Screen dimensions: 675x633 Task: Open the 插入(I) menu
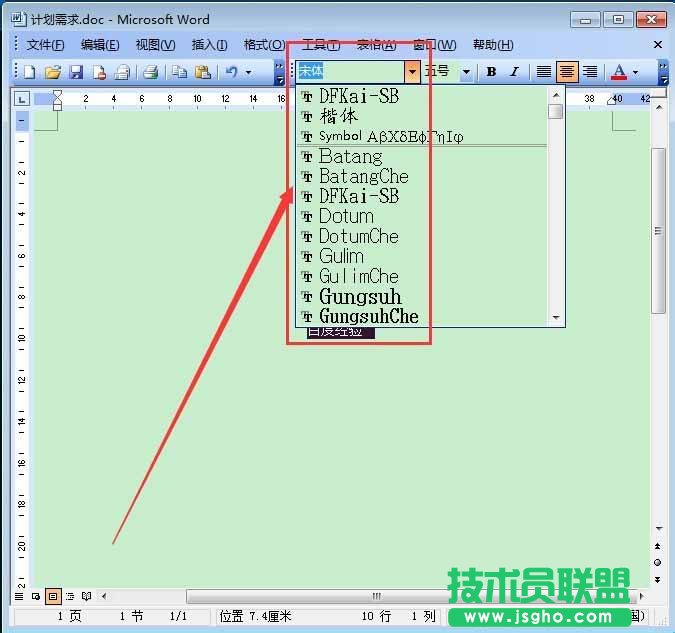tap(210, 44)
